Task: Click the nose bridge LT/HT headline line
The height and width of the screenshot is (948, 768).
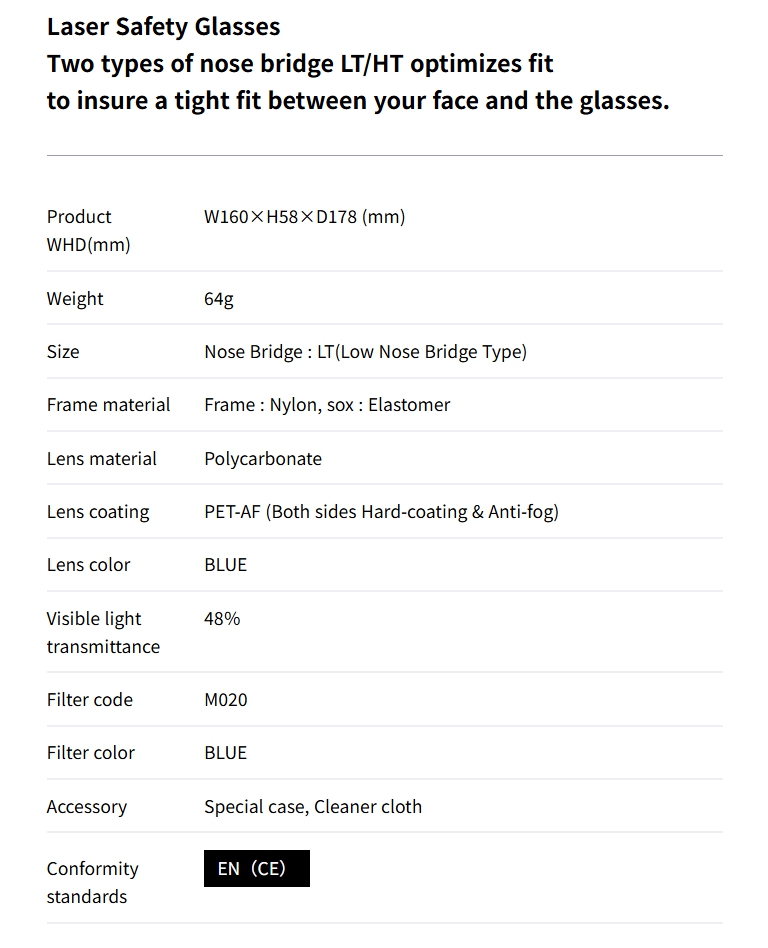Action: click(x=300, y=64)
